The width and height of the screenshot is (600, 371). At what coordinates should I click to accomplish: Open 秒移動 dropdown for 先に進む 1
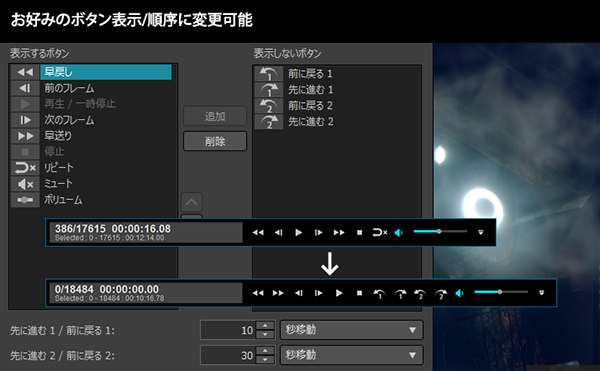tap(352, 330)
